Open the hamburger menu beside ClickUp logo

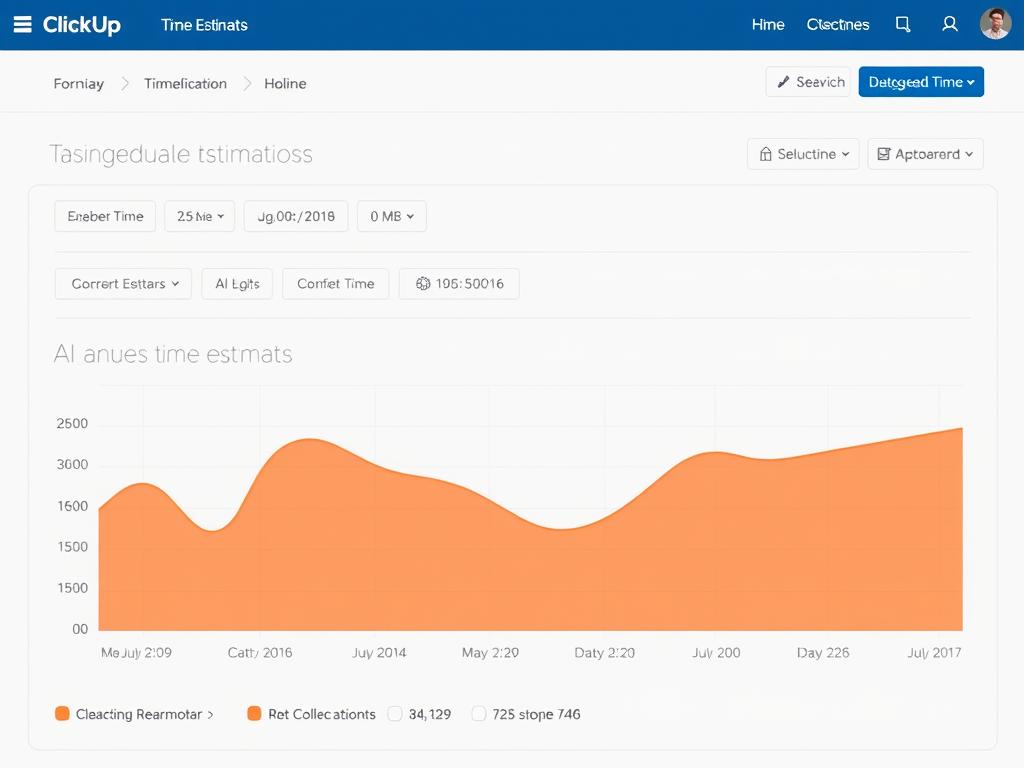coord(22,25)
